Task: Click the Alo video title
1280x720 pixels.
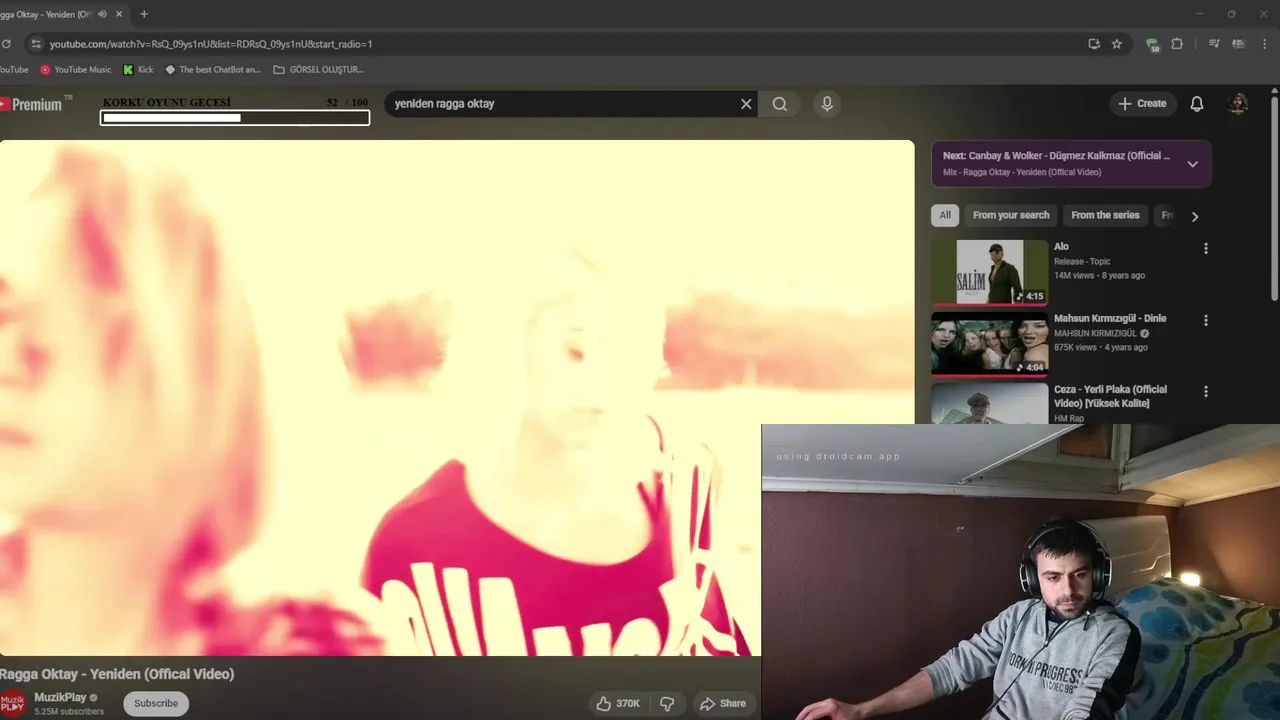Action: point(1061,246)
